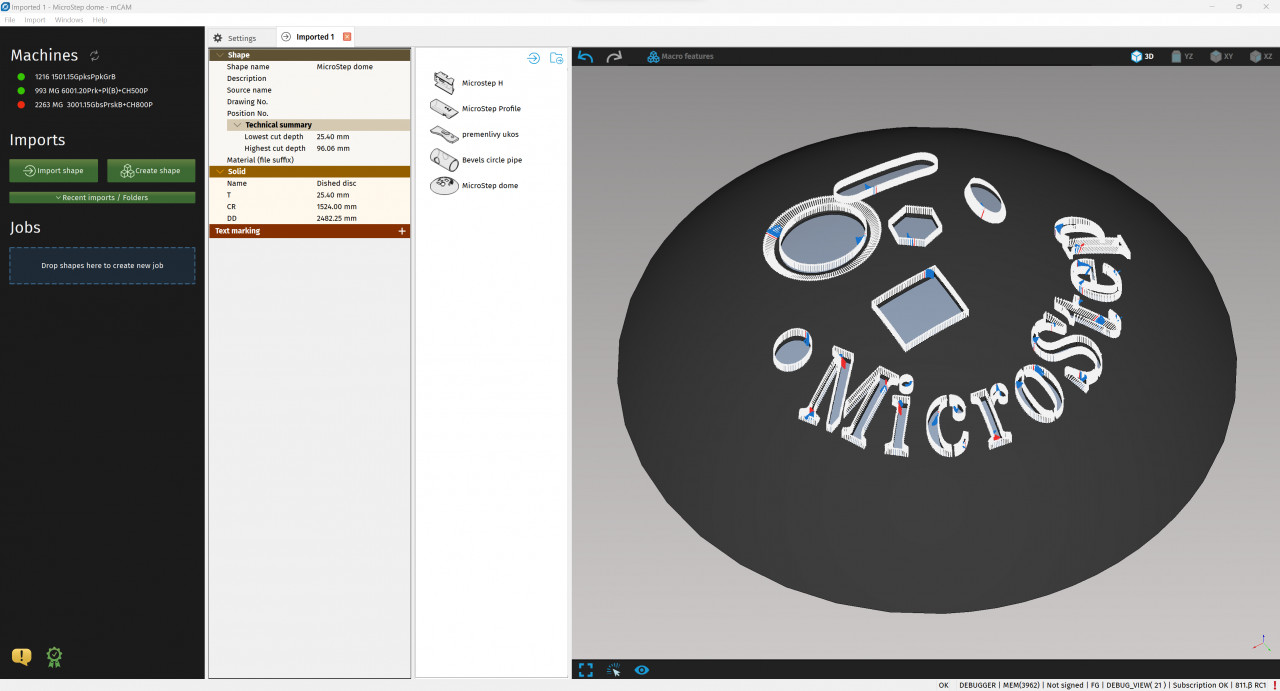
Task: Click the DD 2482.25 mm value
Action: [x=337, y=218]
